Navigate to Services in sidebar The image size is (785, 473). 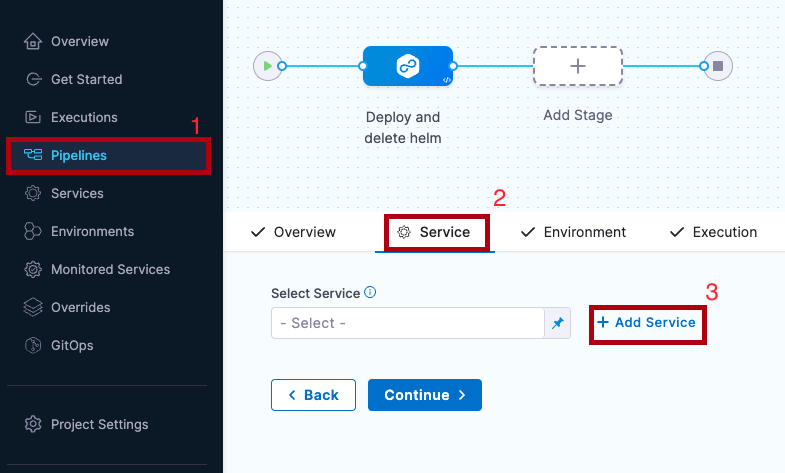click(77, 193)
